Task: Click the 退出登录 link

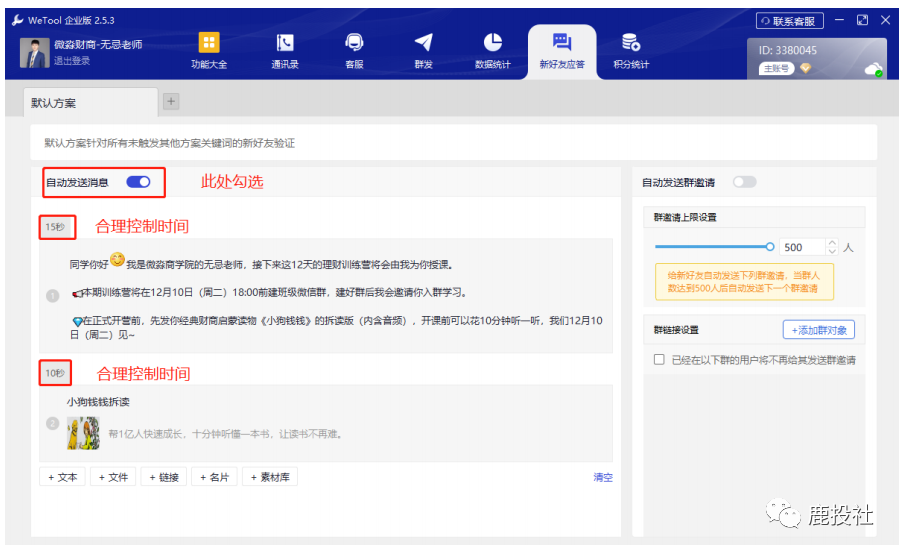Action: [72, 61]
